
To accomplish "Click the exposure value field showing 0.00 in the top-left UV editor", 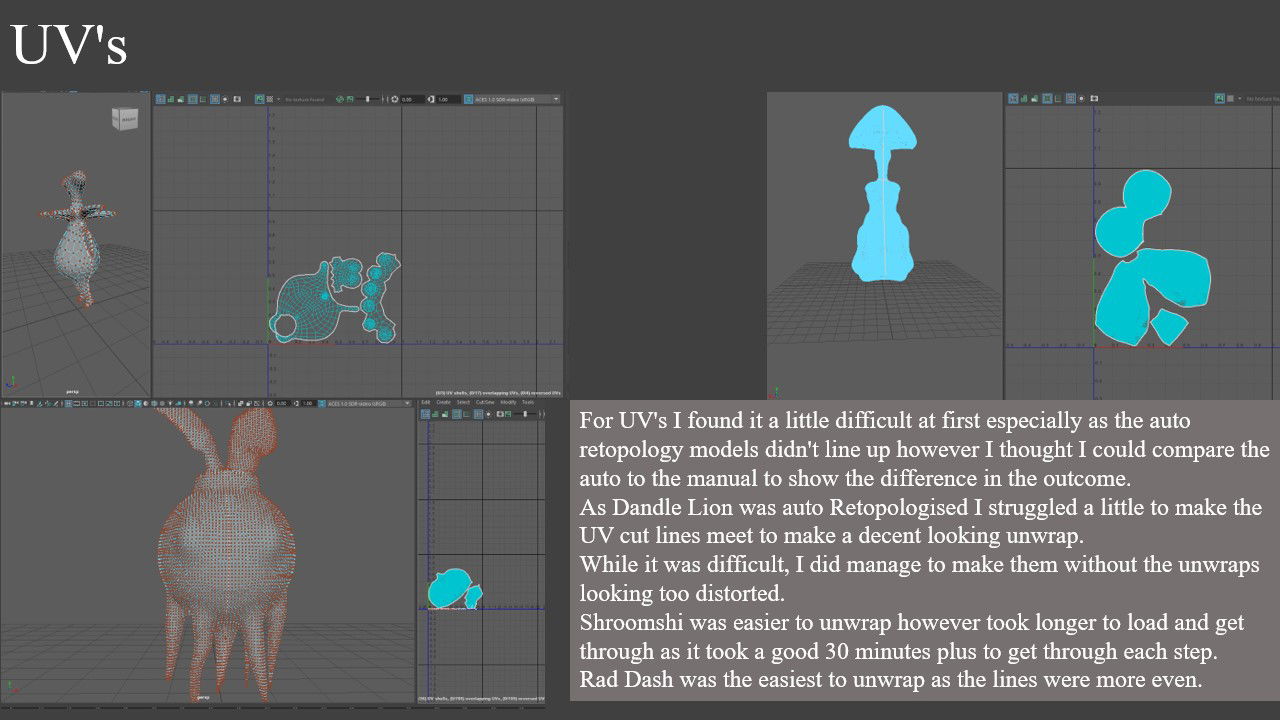I will [x=413, y=99].
